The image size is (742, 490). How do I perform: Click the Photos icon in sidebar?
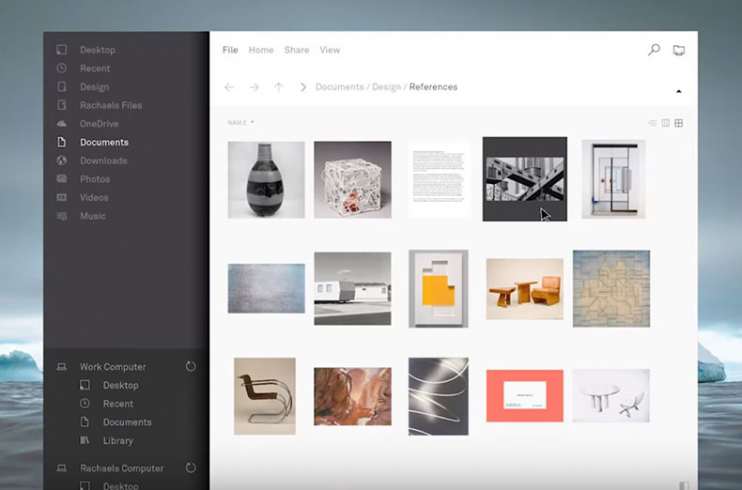[62, 179]
